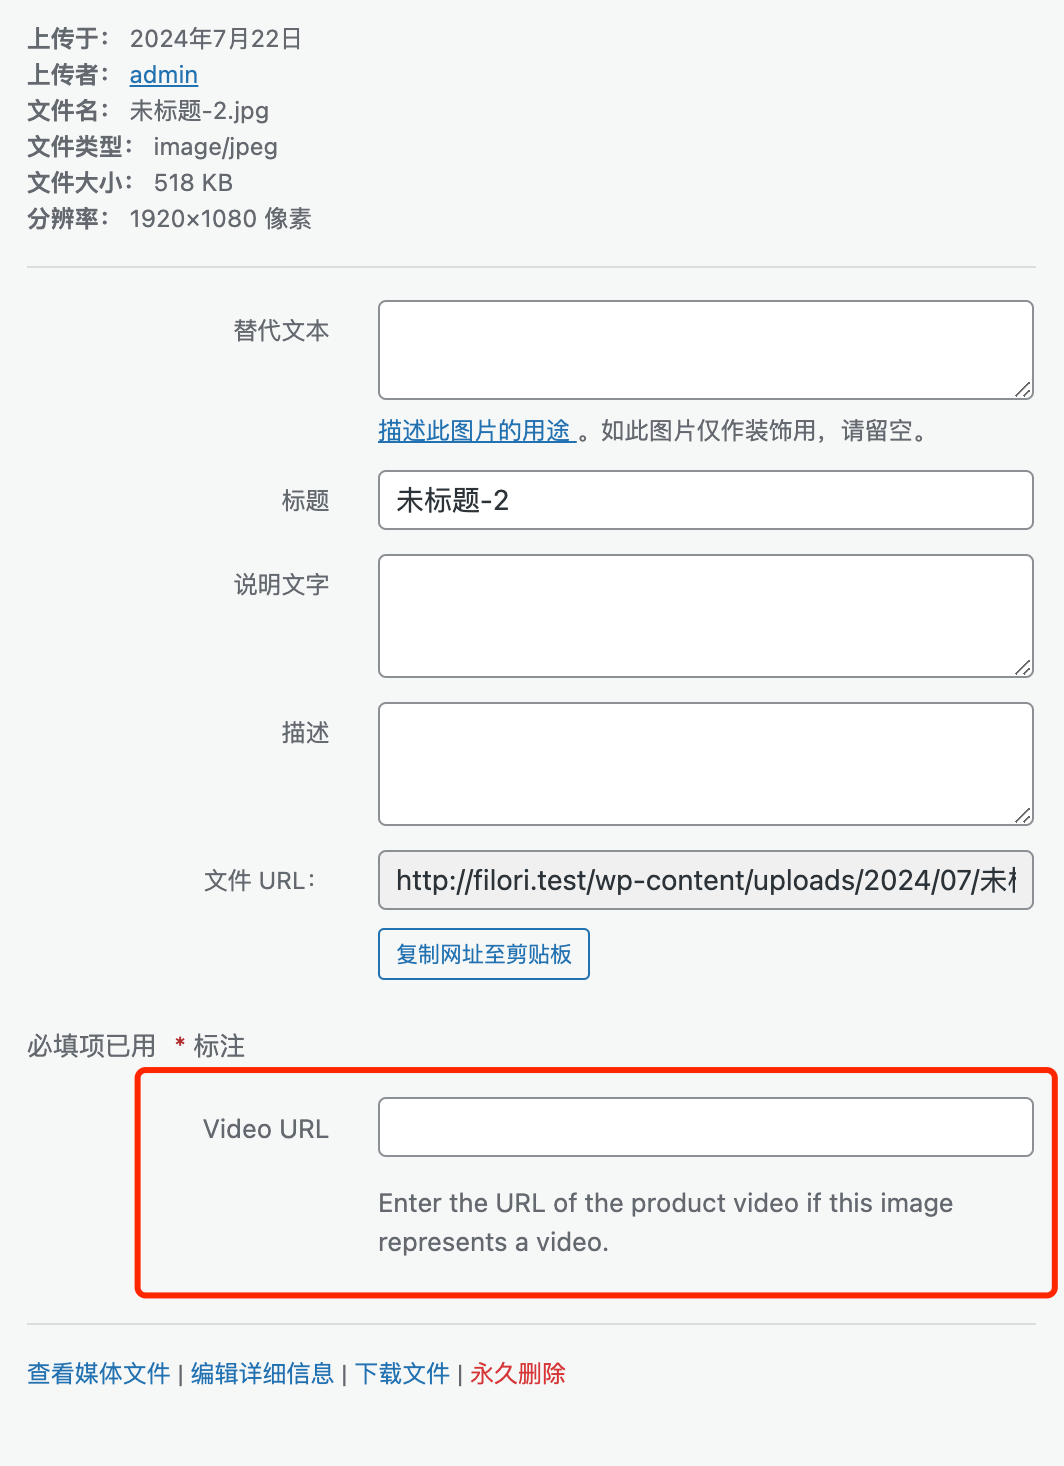
Task: Click the Video URL helper description text
Action: pyautogui.click(x=664, y=1222)
